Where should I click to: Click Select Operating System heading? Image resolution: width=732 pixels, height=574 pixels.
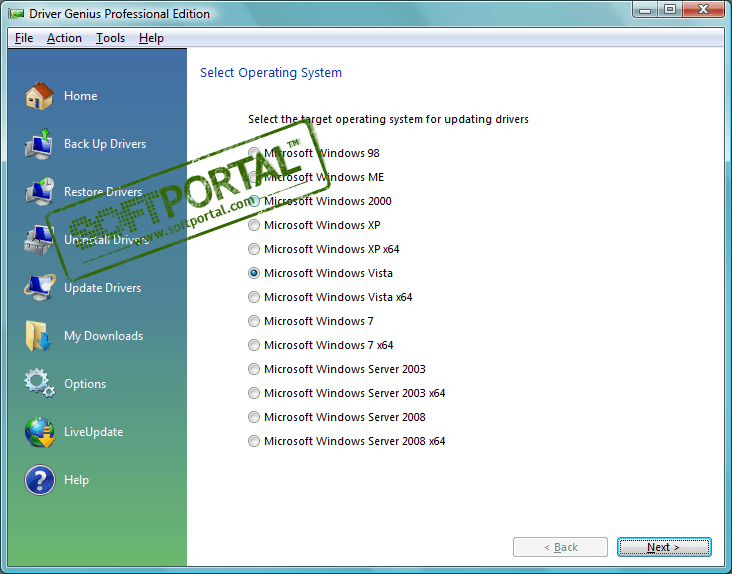pyautogui.click(x=271, y=73)
